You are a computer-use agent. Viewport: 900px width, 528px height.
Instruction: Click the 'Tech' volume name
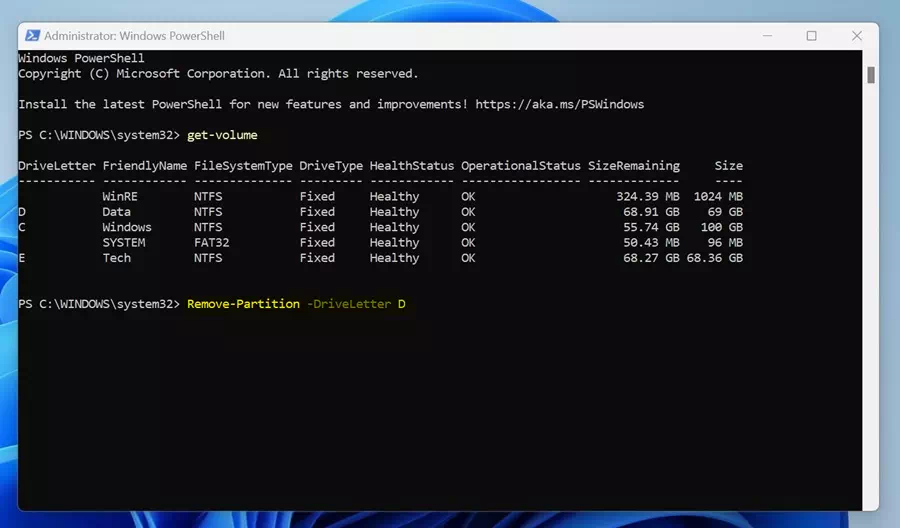point(117,258)
